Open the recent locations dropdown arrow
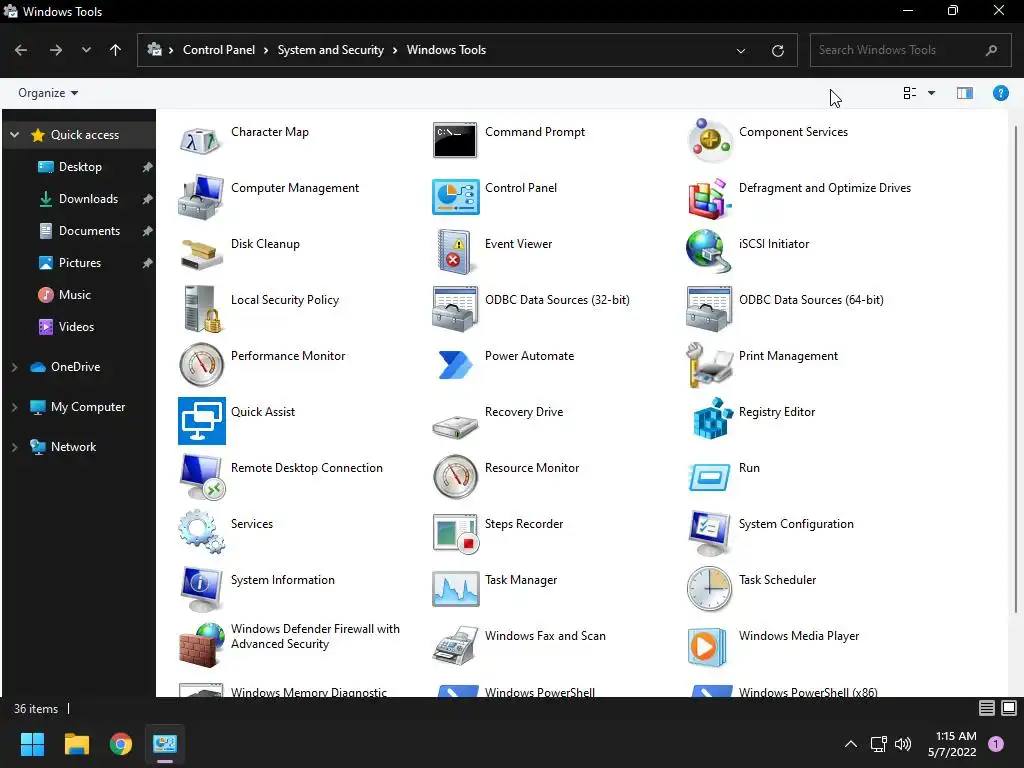Viewport: 1024px width, 768px height. (x=86, y=50)
